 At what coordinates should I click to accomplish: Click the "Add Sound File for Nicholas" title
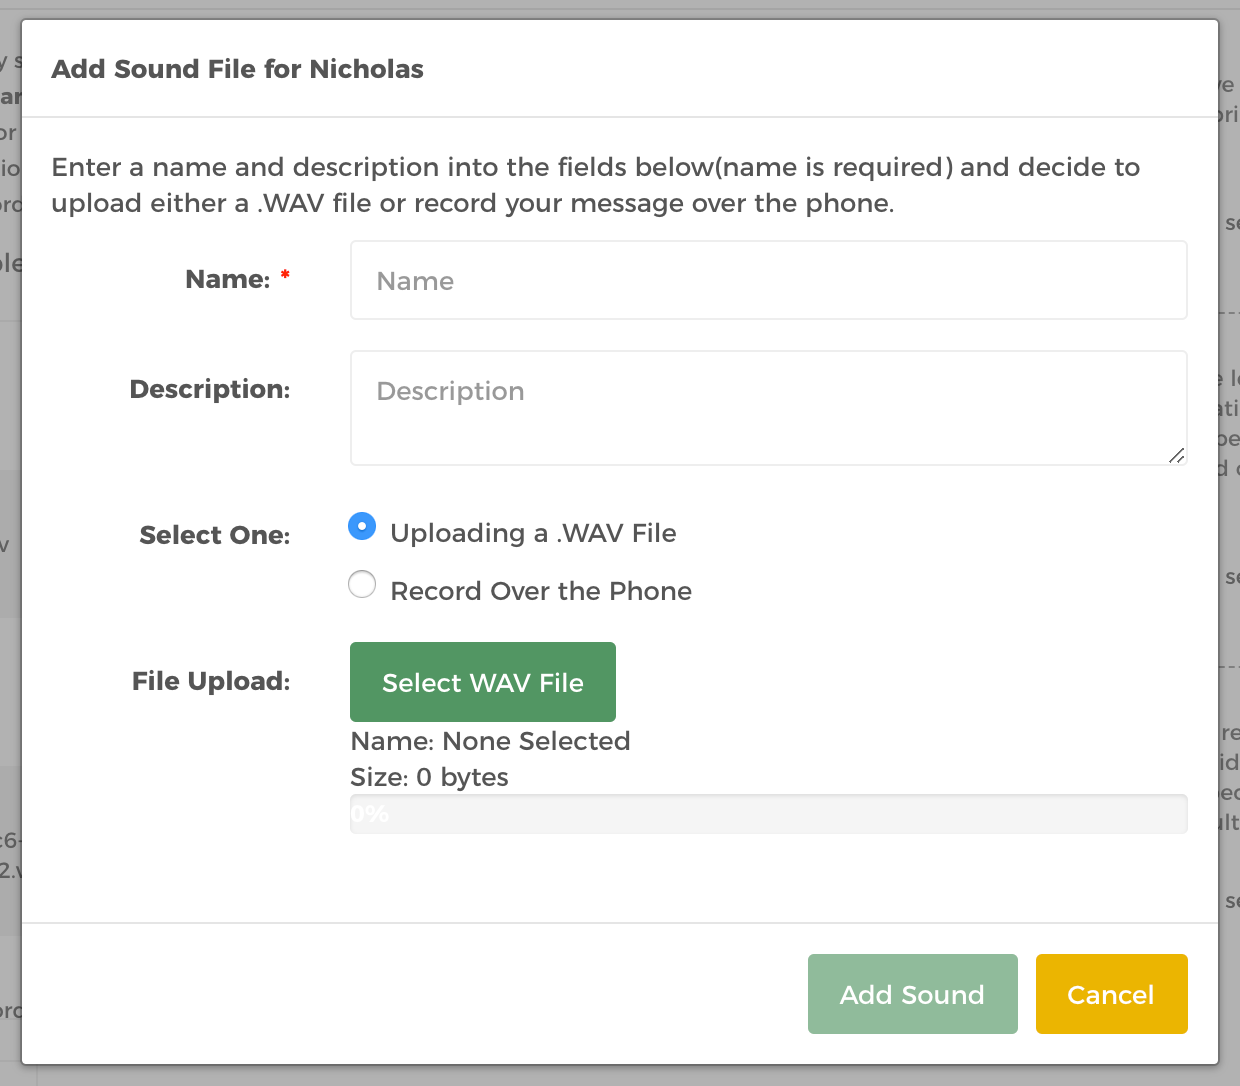click(x=238, y=69)
